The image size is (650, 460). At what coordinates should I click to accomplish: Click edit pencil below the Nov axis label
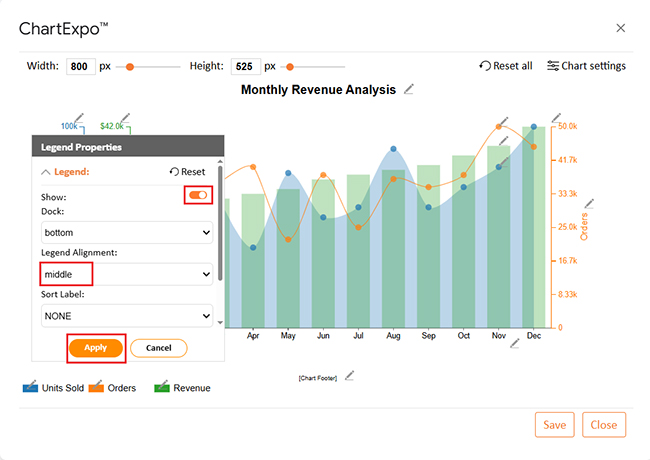(x=515, y=343)
